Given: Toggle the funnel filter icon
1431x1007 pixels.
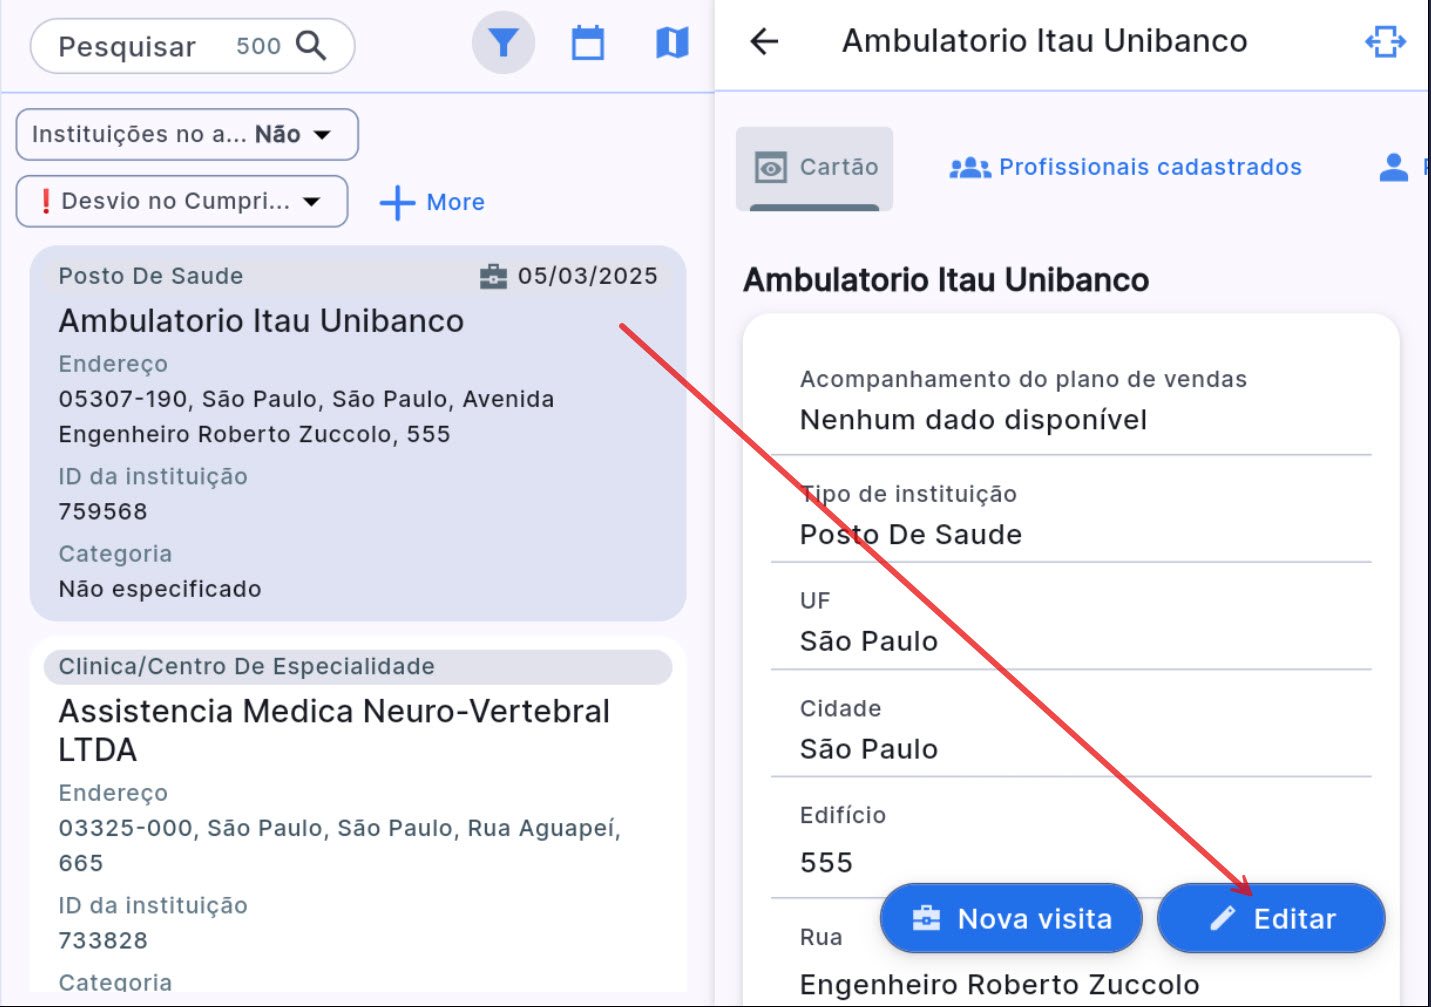Looking at the screenshot, I should 503,43.
